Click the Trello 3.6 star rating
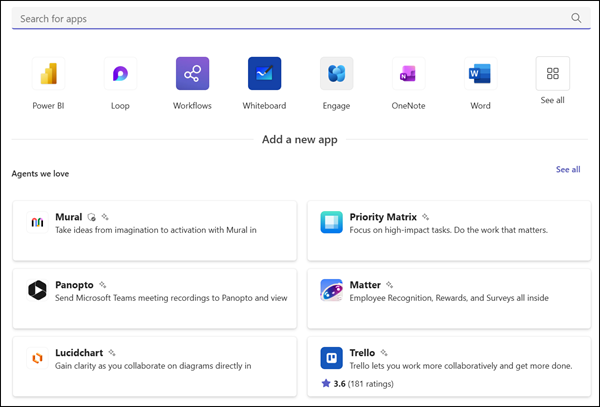The height and width of the screenshot is (407, 600). [334, 383]
